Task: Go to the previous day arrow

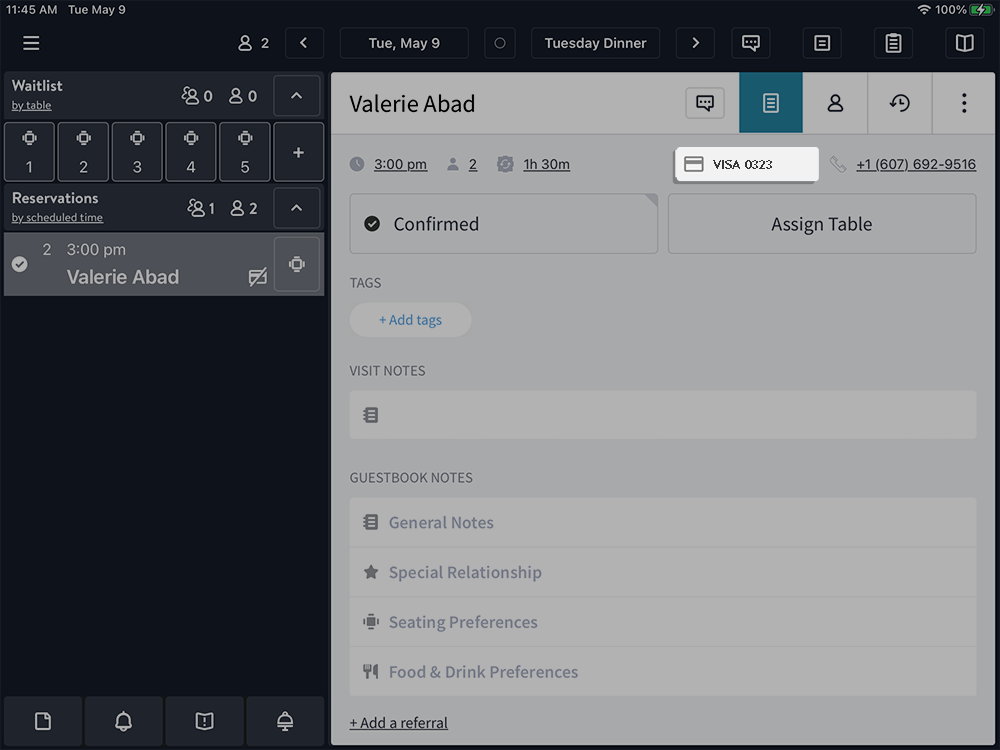Action: pyautogui.click(x=304, y=43)
